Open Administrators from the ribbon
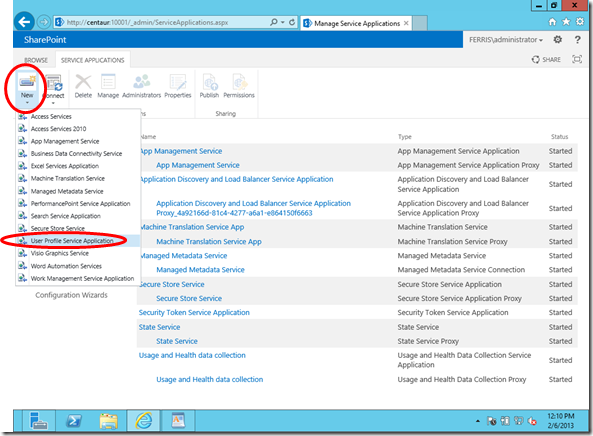 (141, 86)
